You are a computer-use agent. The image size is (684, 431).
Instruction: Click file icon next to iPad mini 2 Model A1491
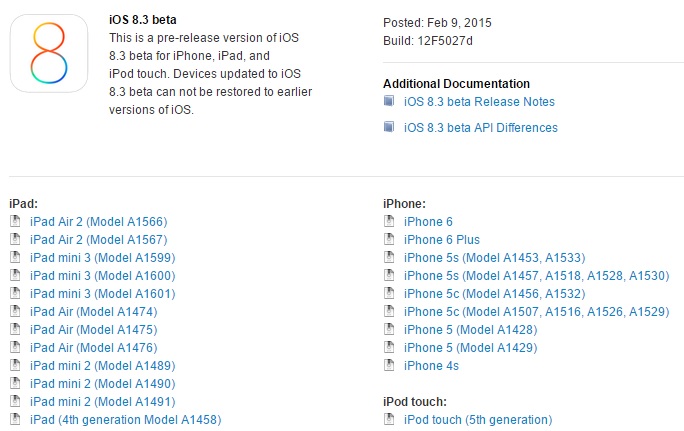pos(15,401)
